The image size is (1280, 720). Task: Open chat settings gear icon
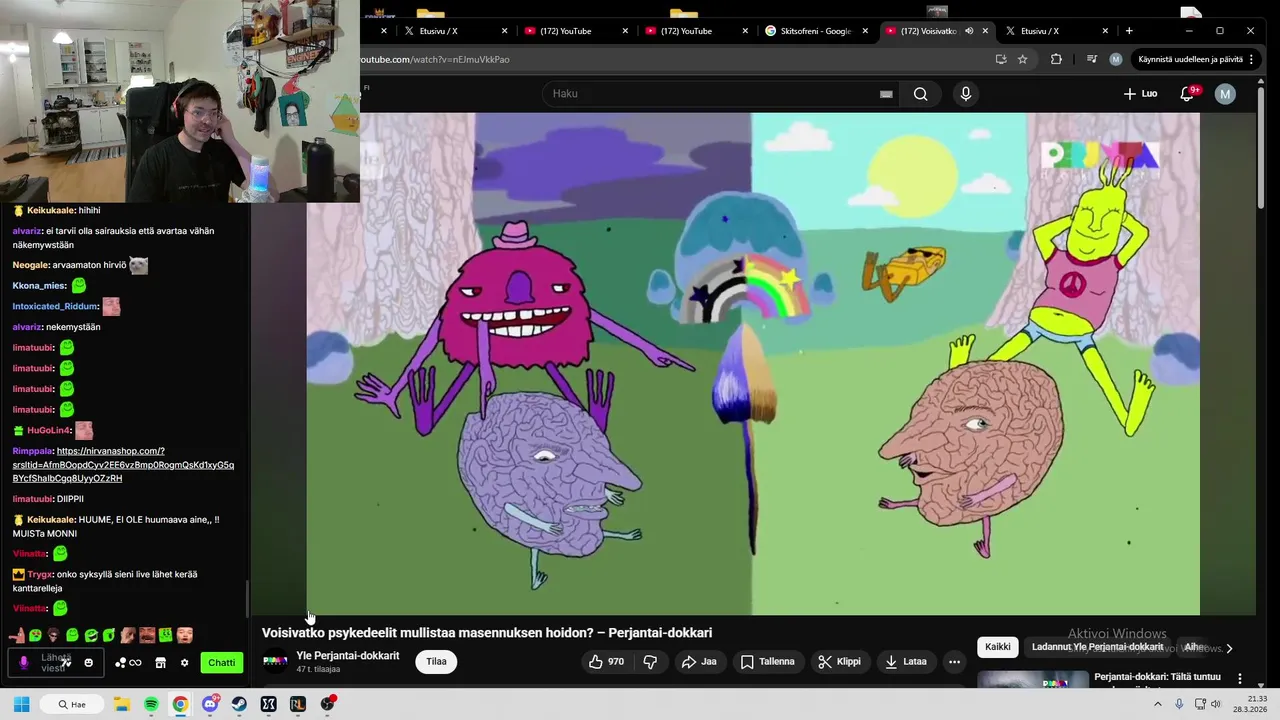pos(184,663)
